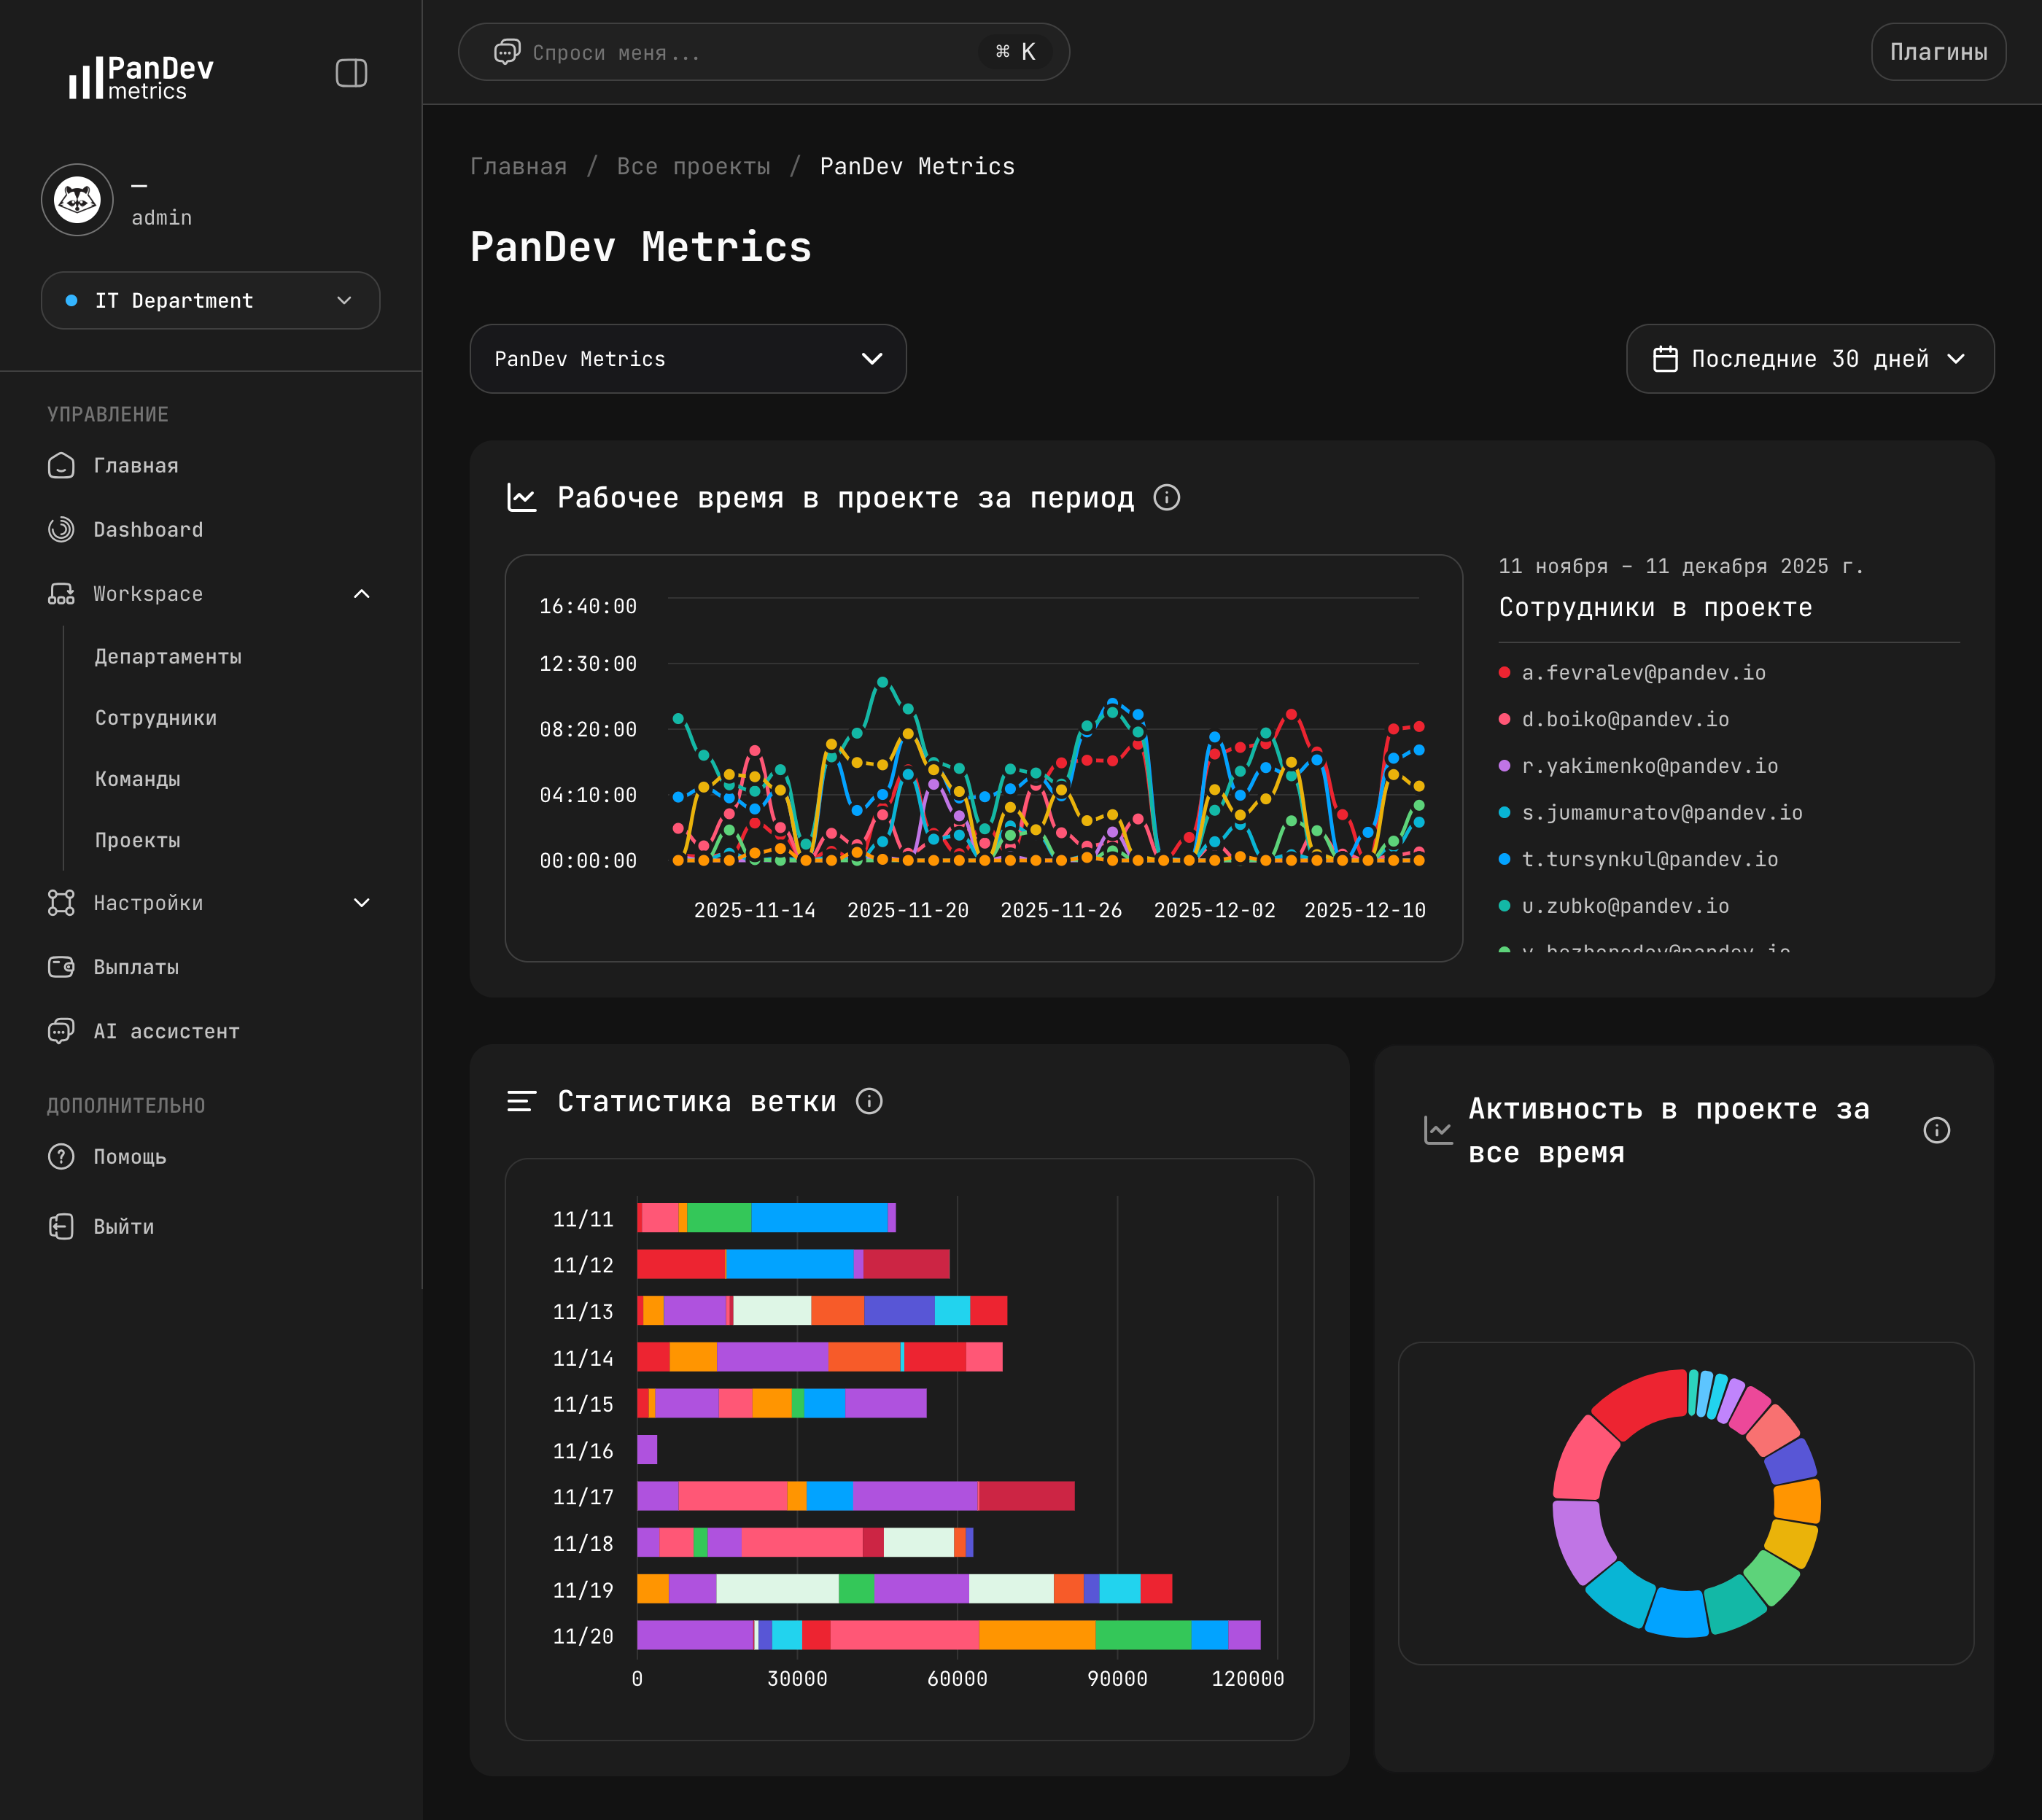Collapse the Workspace menu section
The width and height of the screenshot is (2042, 1820).
361,594
